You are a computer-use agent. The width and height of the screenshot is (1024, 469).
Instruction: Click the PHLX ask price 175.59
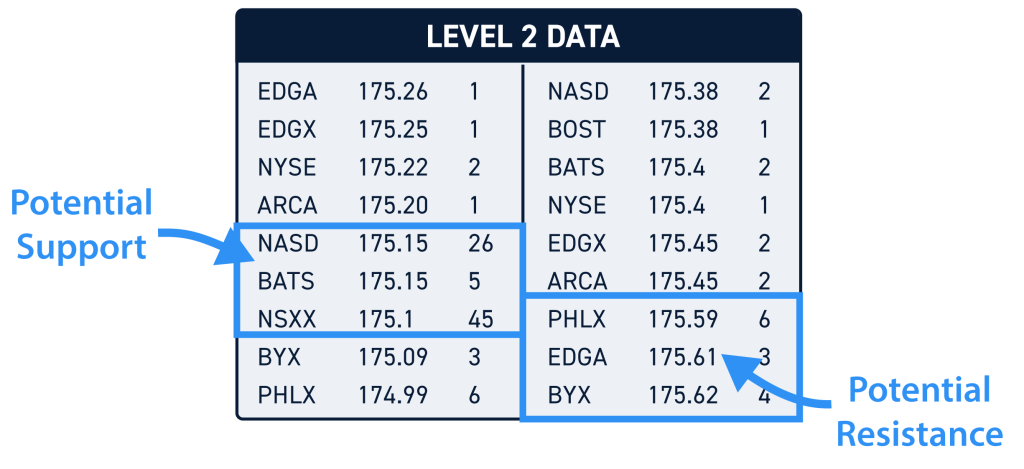(x=683, y=319)
